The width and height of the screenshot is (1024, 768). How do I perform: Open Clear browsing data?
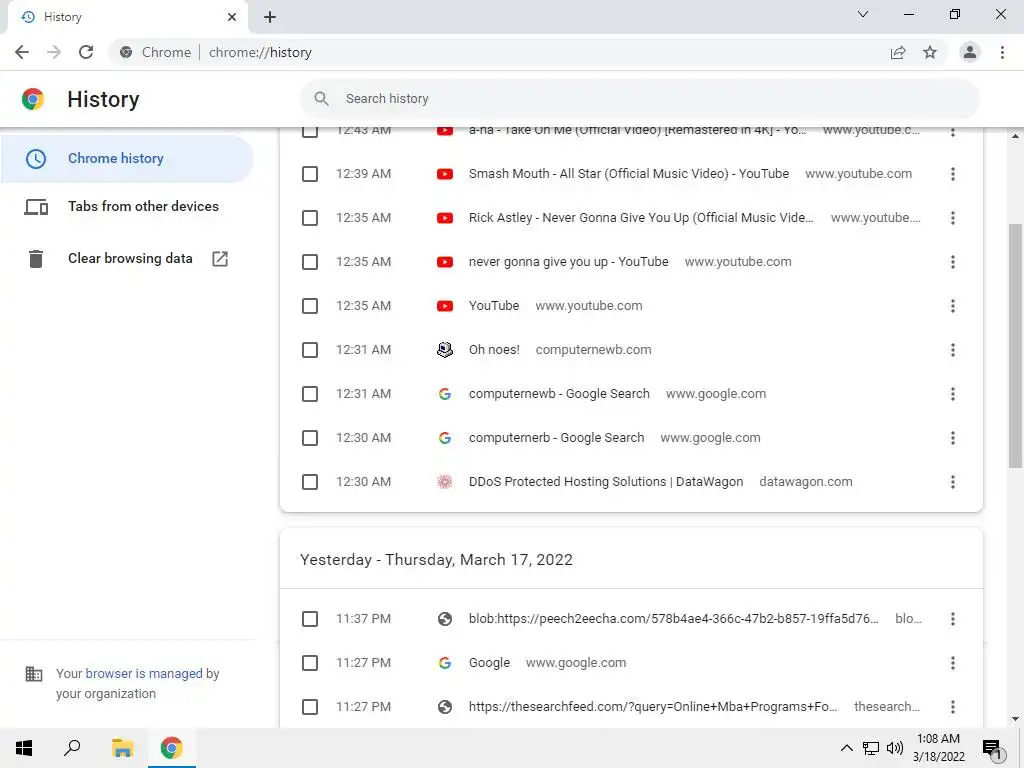pos(127,259)
